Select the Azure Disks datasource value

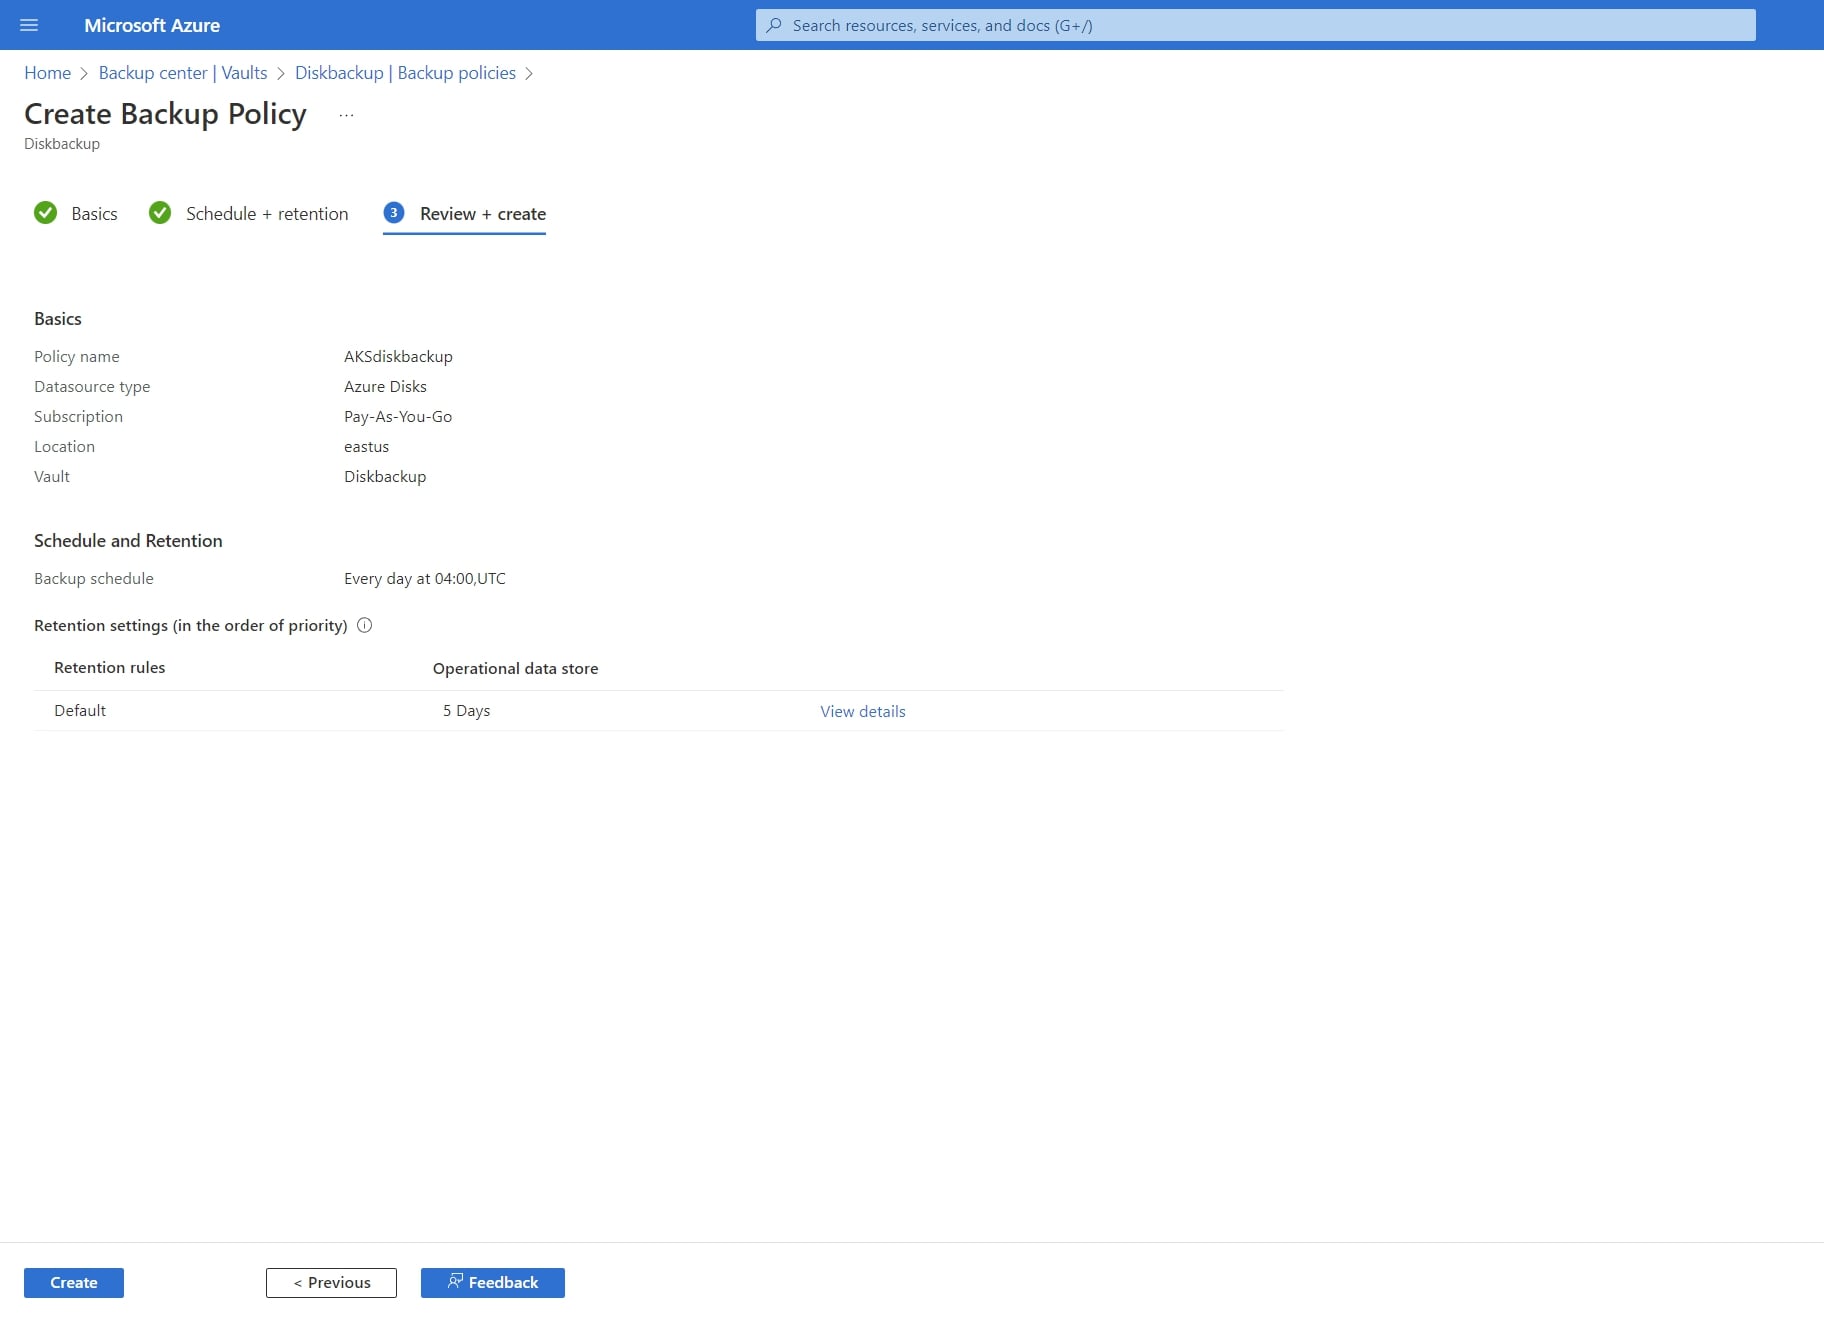[x=385, y=386]
